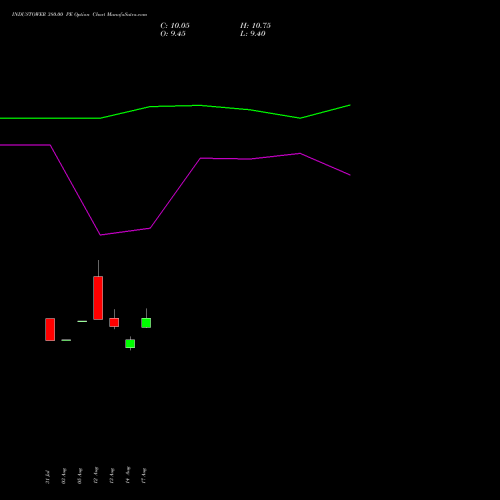This screenshot has width=500, height=500.
Task: Select the high value H: 10.75
Action: point(255,26)
